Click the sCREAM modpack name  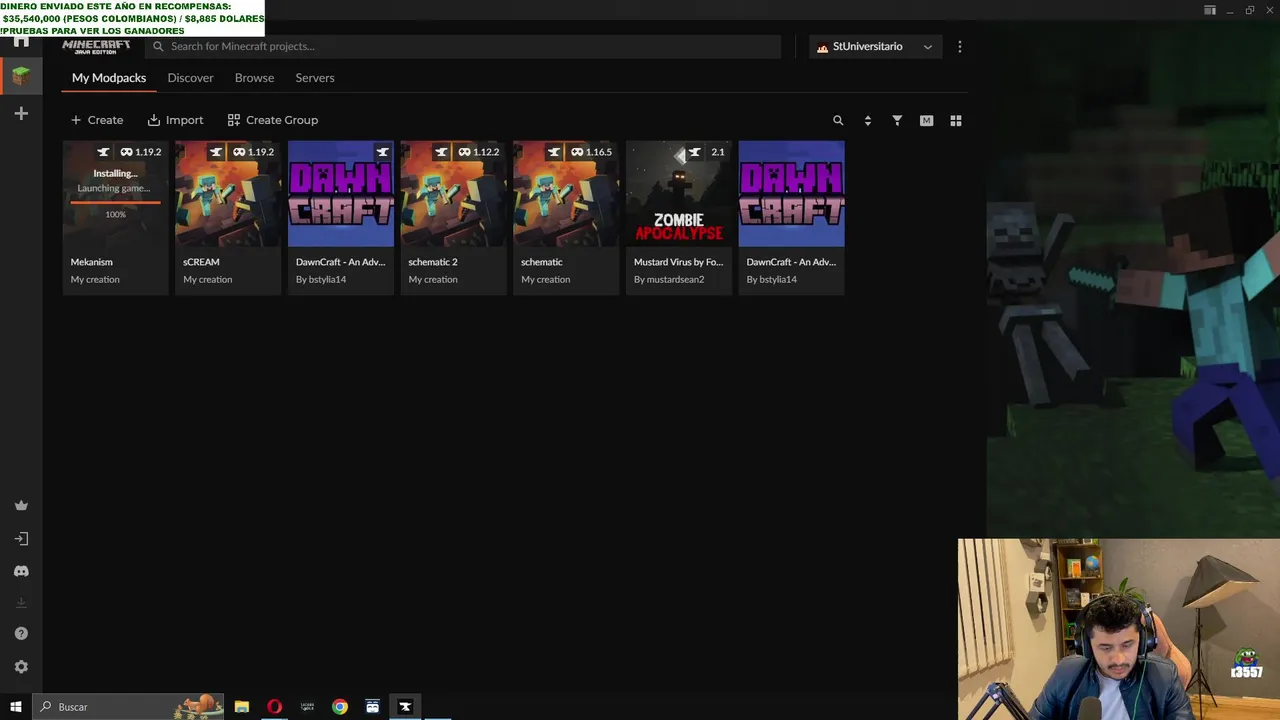pyautogui.click(x=201, y=262)
